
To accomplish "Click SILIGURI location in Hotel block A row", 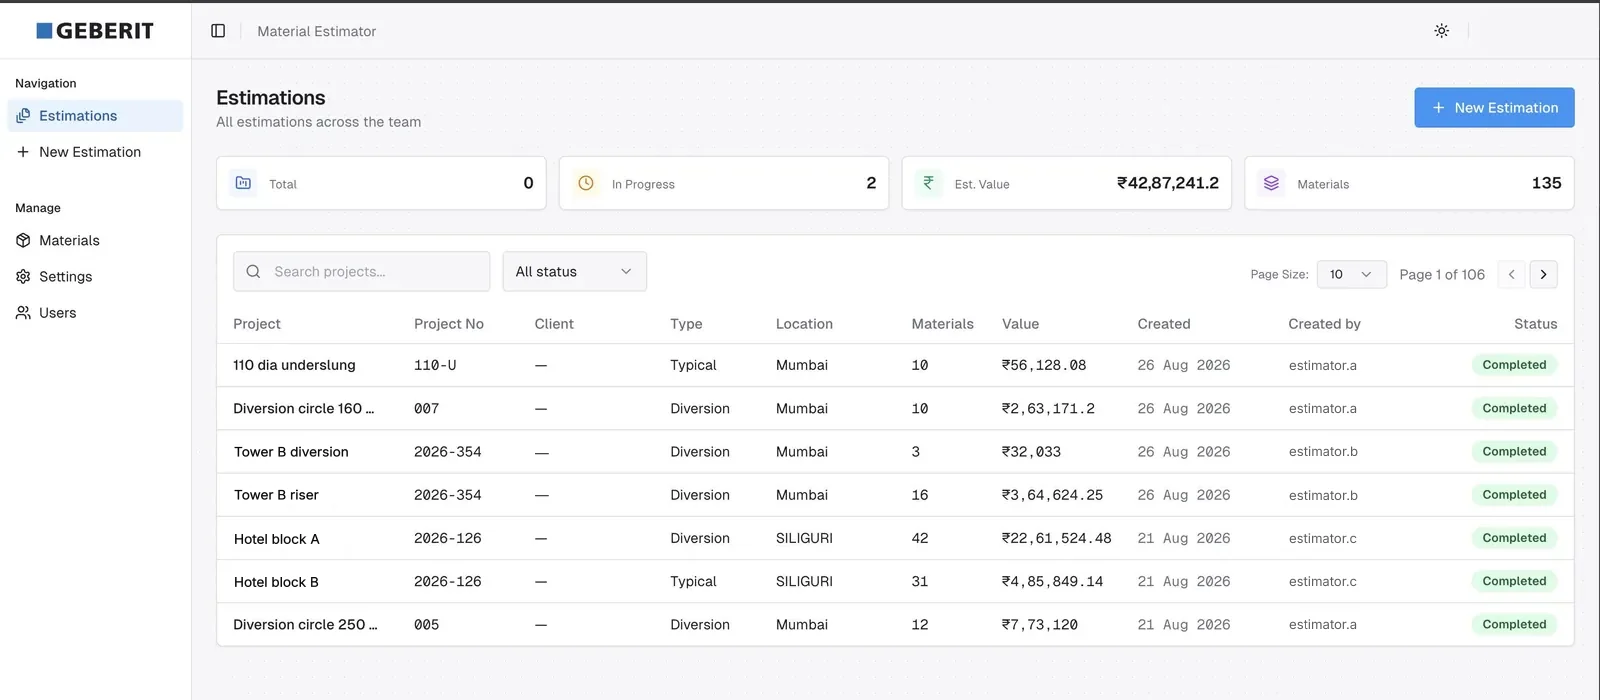I will pos(804,538).
